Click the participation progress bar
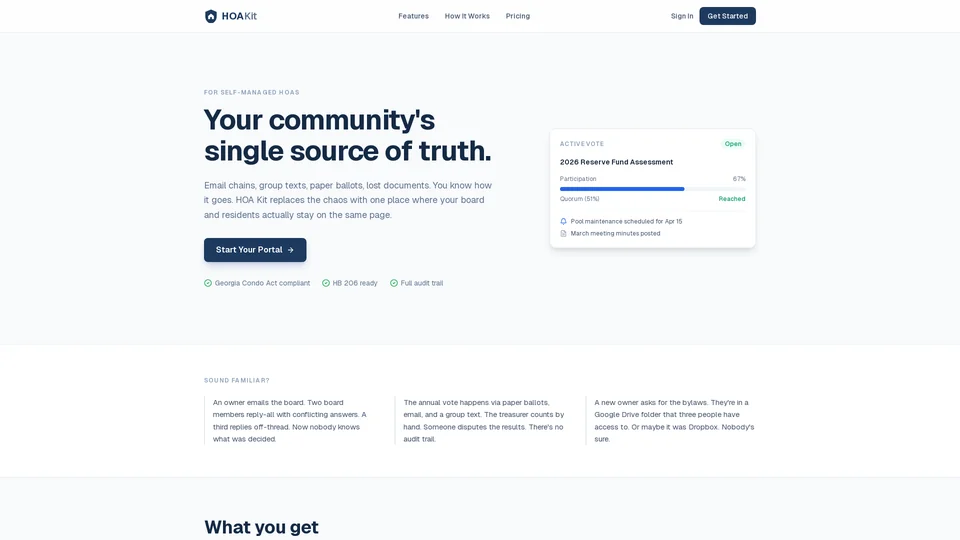 click(653, 189)
